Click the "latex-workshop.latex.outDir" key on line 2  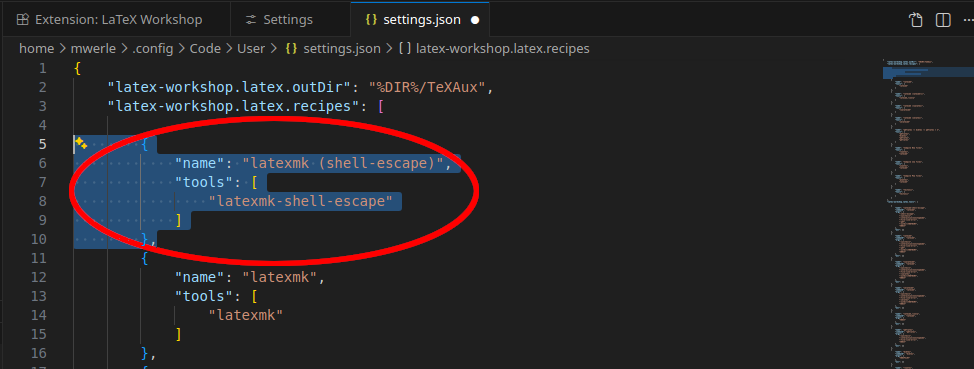(230, 87)
